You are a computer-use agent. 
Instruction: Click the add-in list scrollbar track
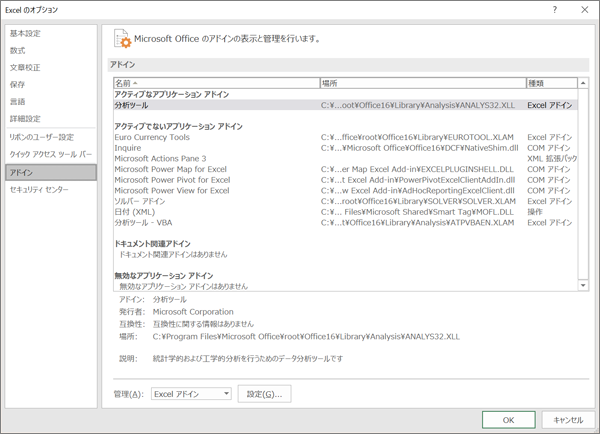click(x=583, y=184)
